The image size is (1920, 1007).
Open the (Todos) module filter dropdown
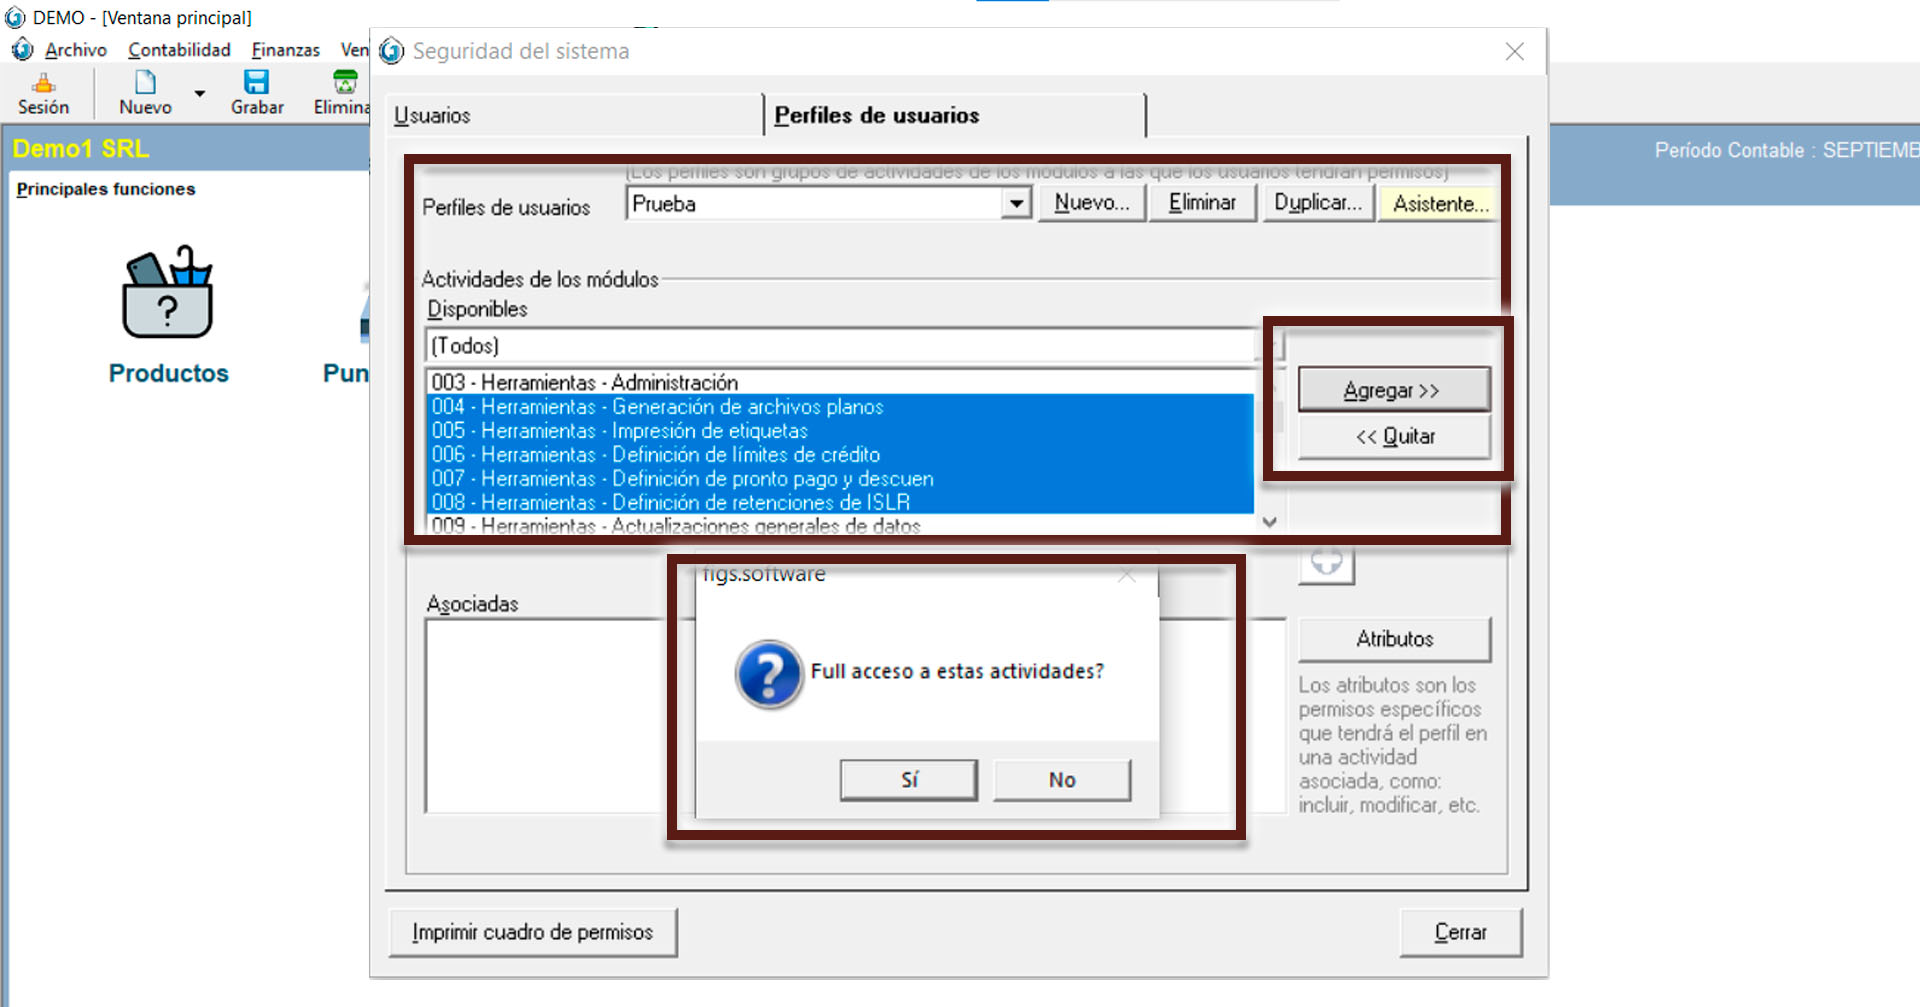(x=1270, y=346)
